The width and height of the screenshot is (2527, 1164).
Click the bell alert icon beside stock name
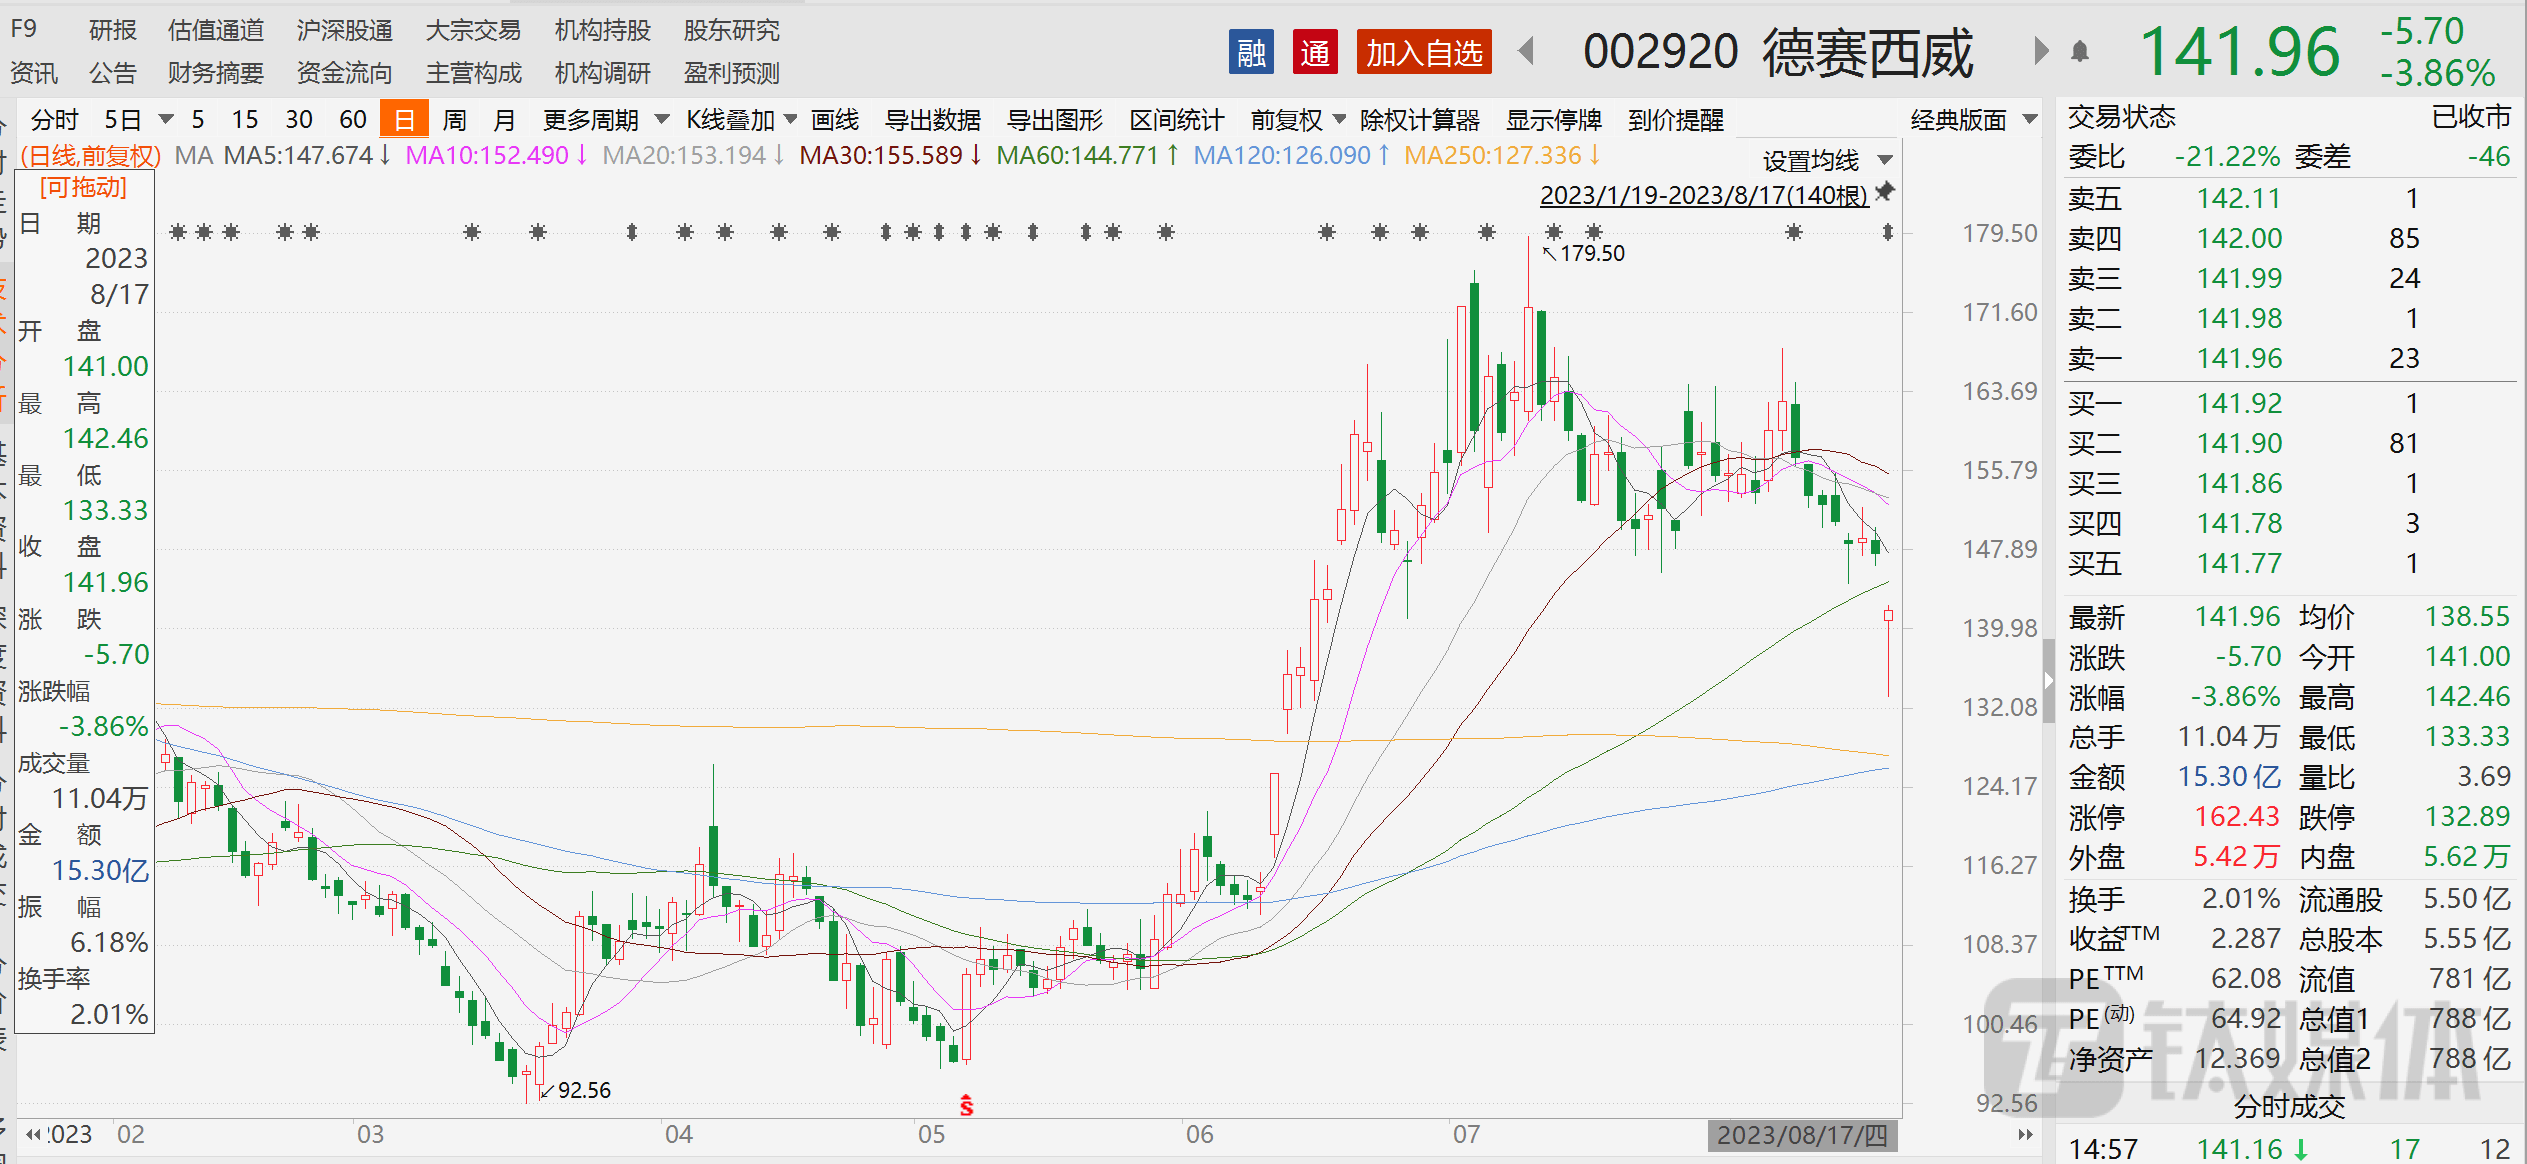click(x=2080, y=52)
